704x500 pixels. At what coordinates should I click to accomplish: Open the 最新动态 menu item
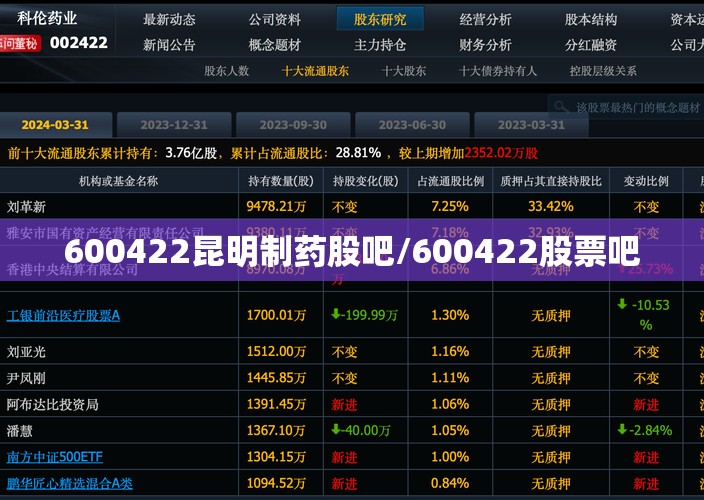click(169, 19)
